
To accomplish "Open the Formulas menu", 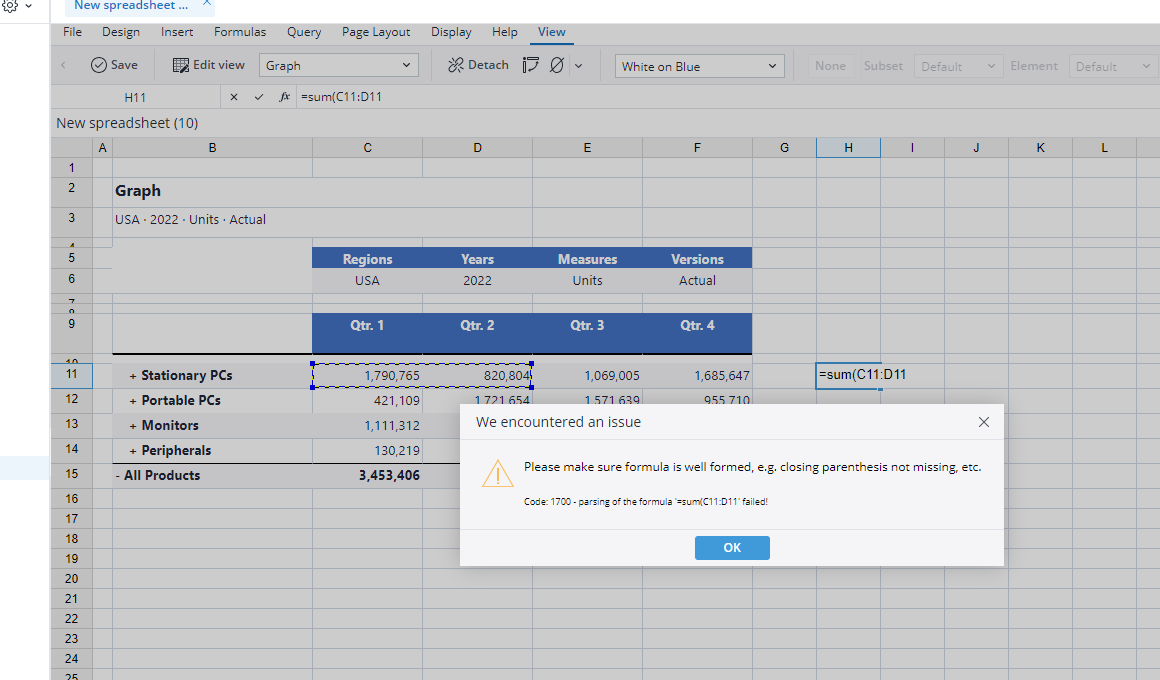I will [x=240, y=32].
